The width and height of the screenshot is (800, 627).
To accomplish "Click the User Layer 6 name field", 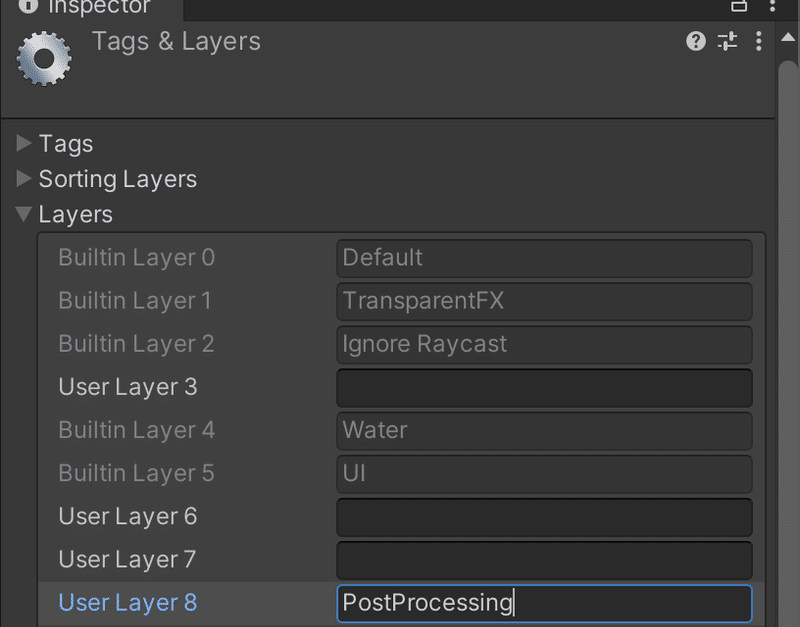I will 544,517.
